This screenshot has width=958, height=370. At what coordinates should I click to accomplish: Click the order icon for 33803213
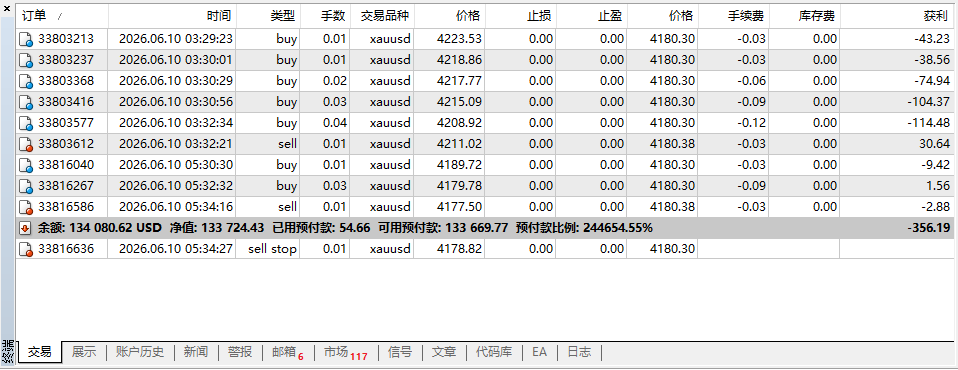26,40
